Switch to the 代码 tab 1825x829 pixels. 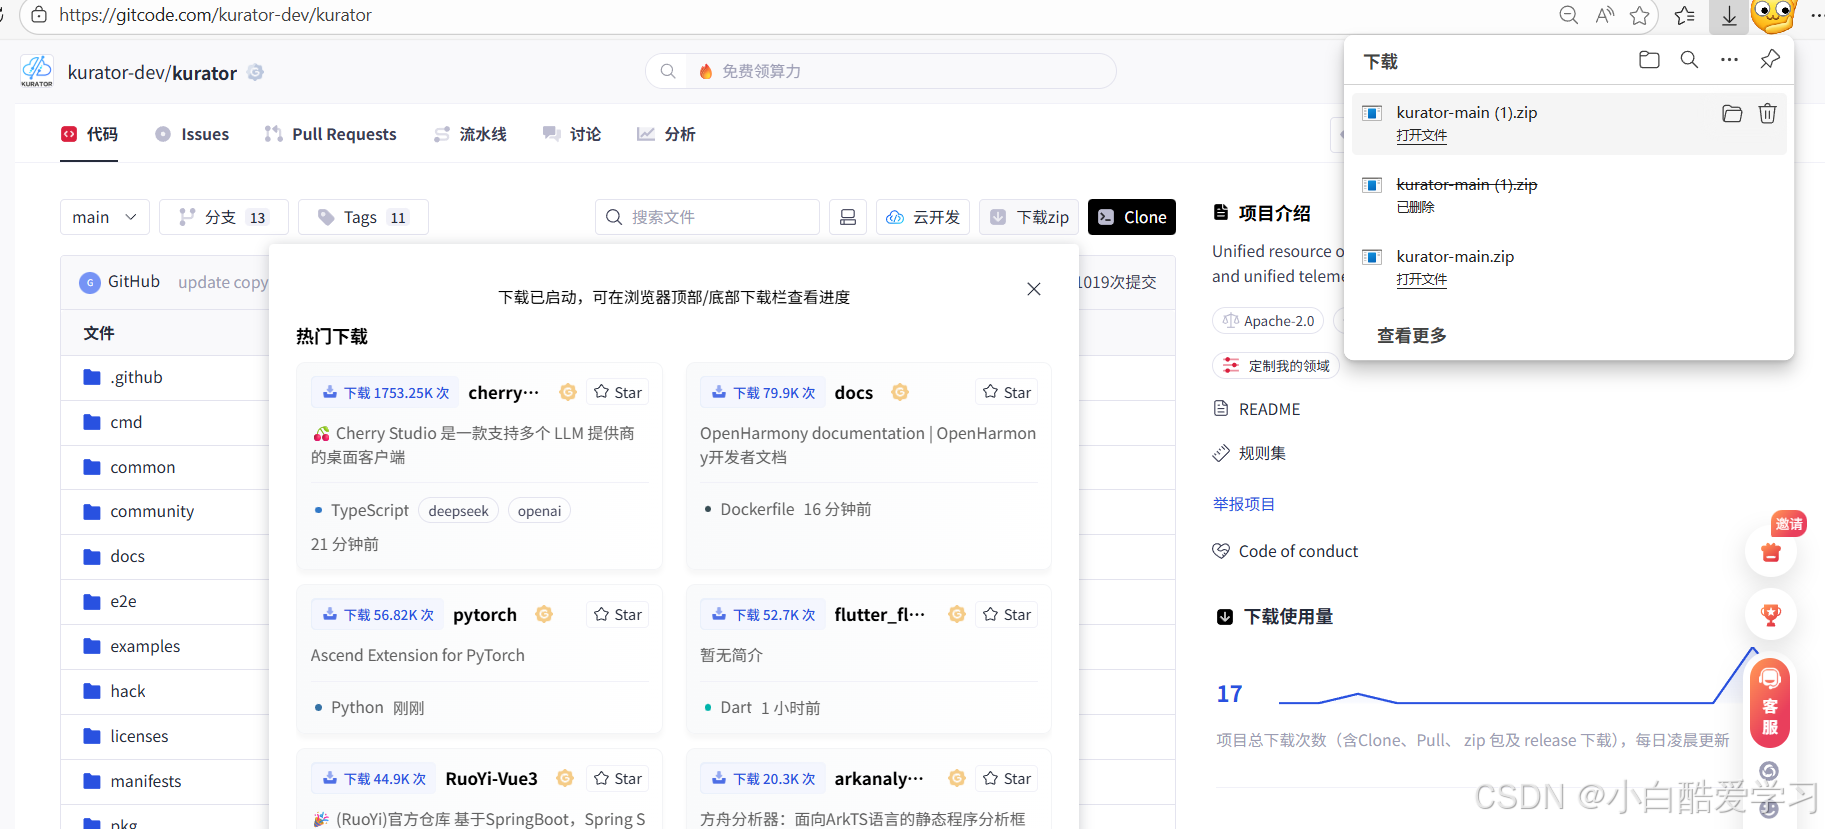point(89,134)
